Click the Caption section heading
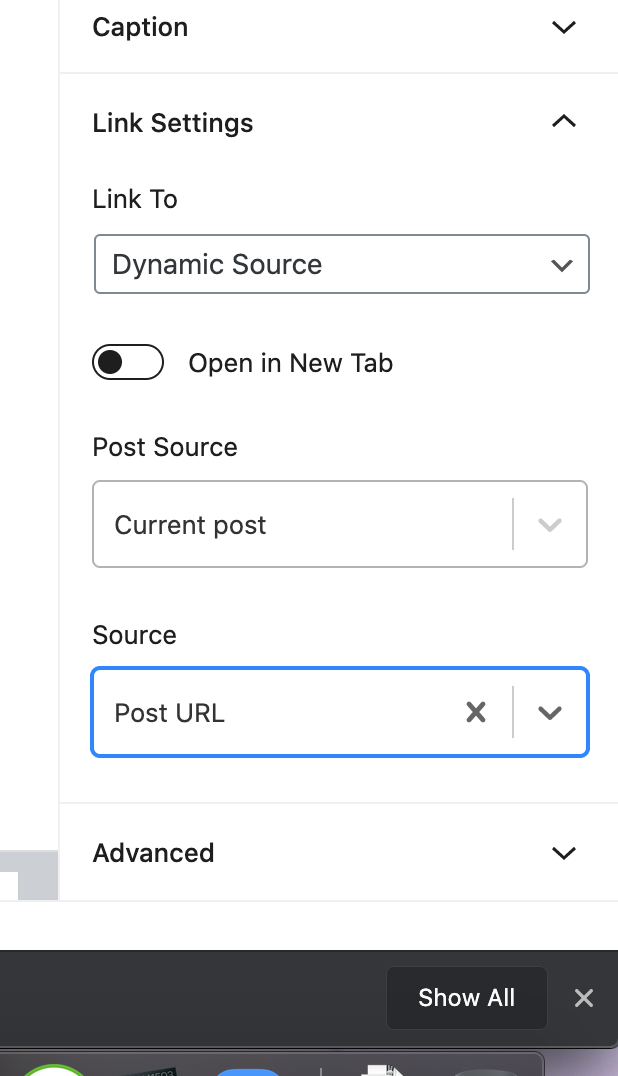The image size is (618, 1076). coord(141,27)
